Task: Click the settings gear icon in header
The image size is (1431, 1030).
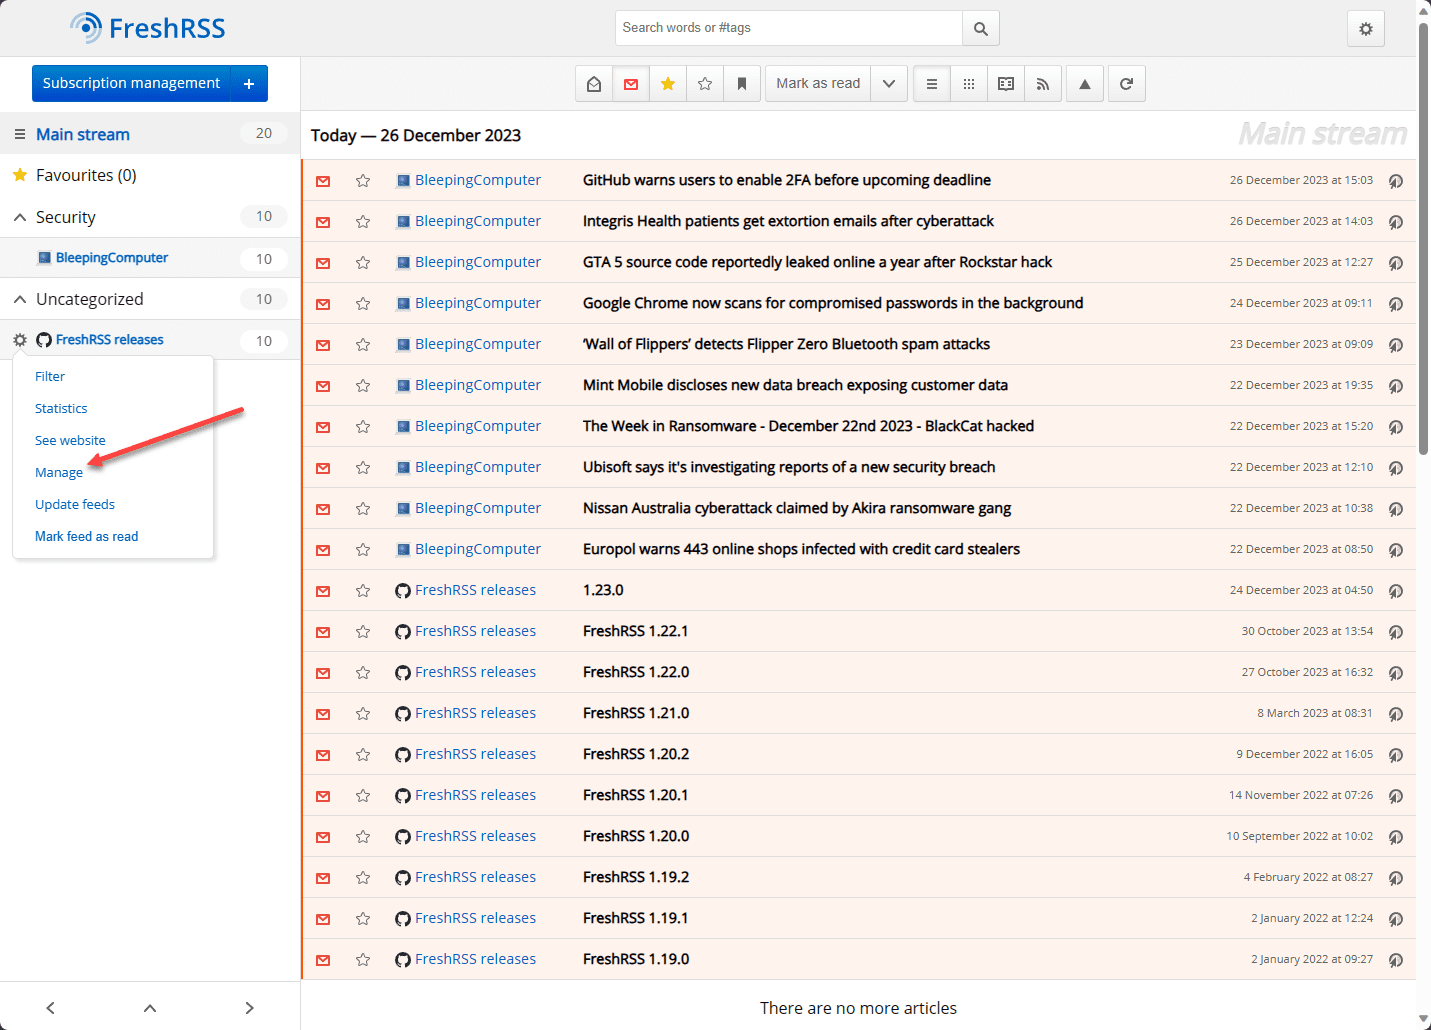Action: [x=1365, y=29]
